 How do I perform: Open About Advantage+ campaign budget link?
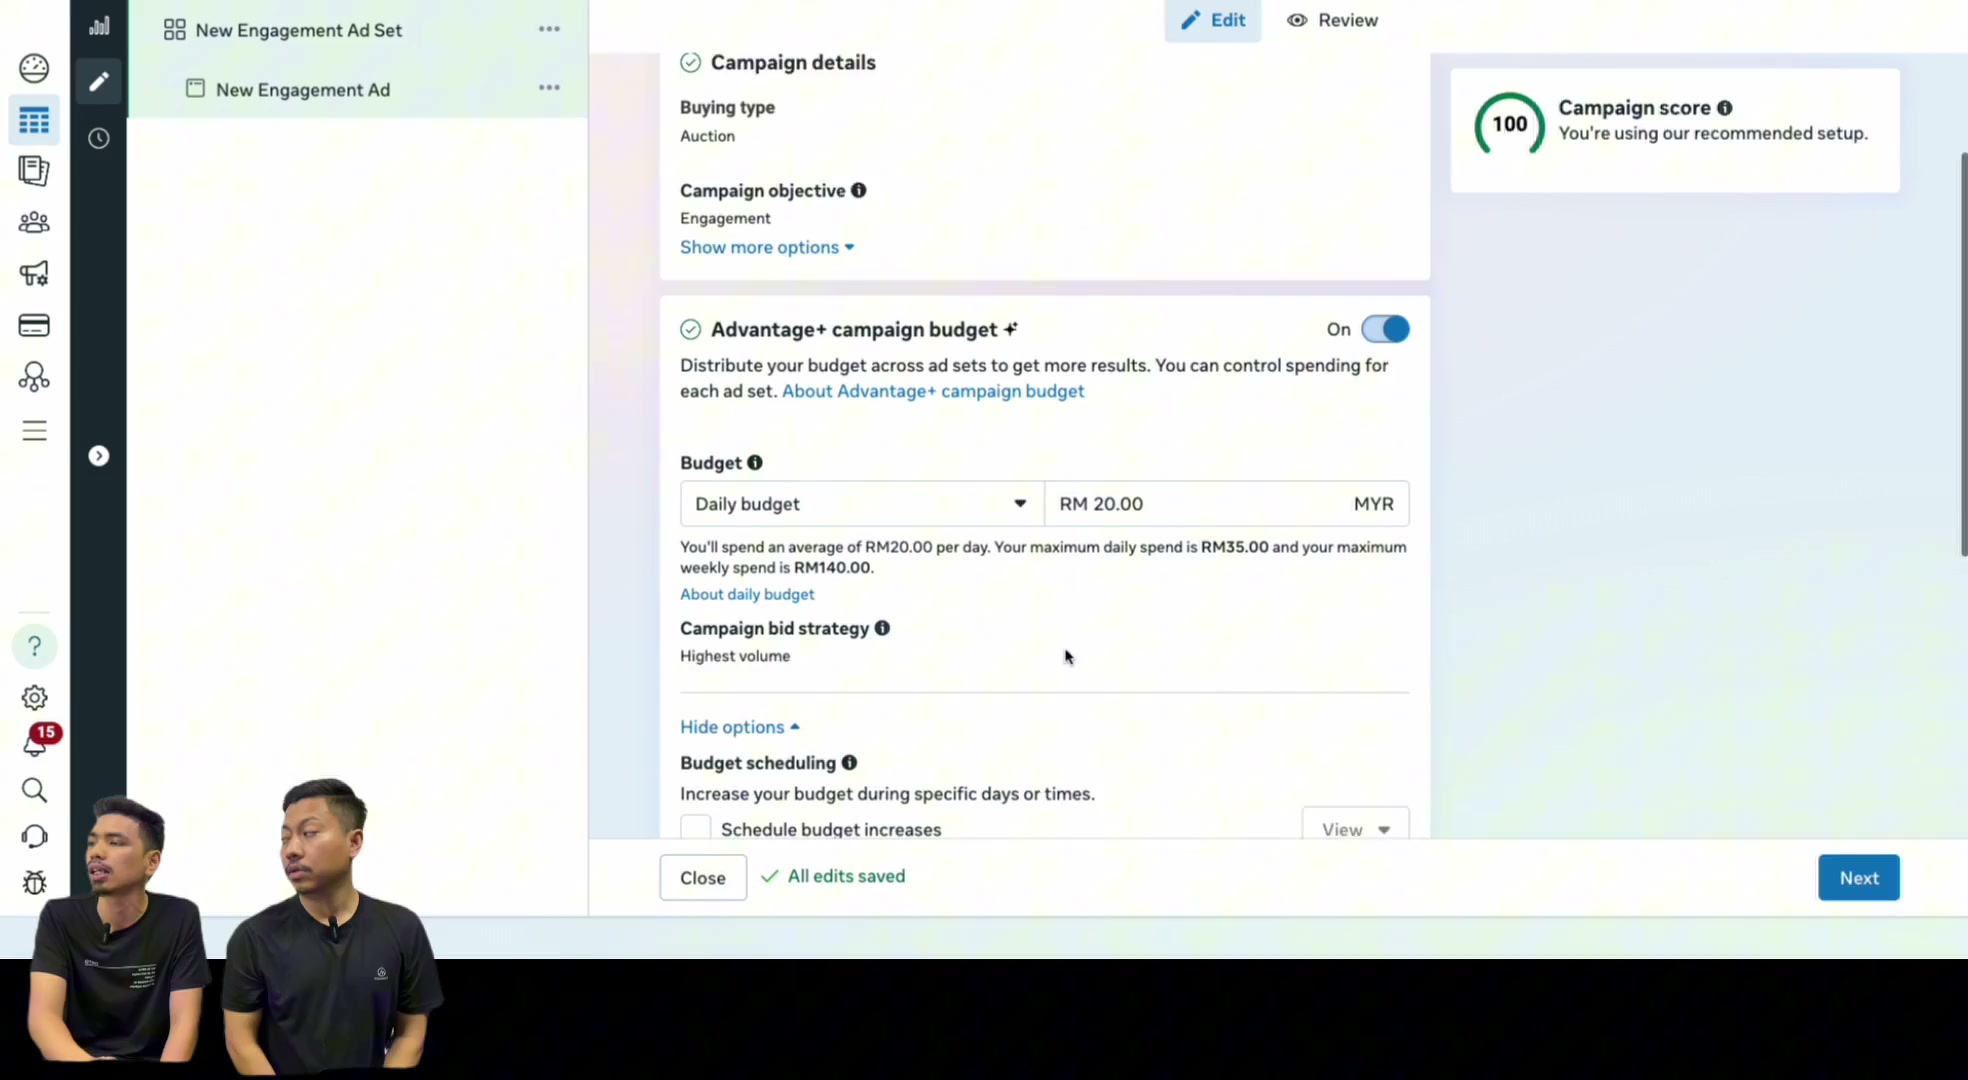pos(932,391)
